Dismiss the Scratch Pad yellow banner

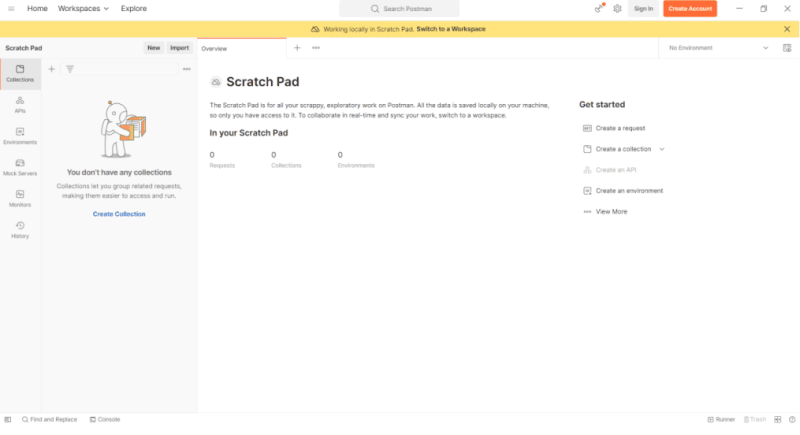(786, 29)
